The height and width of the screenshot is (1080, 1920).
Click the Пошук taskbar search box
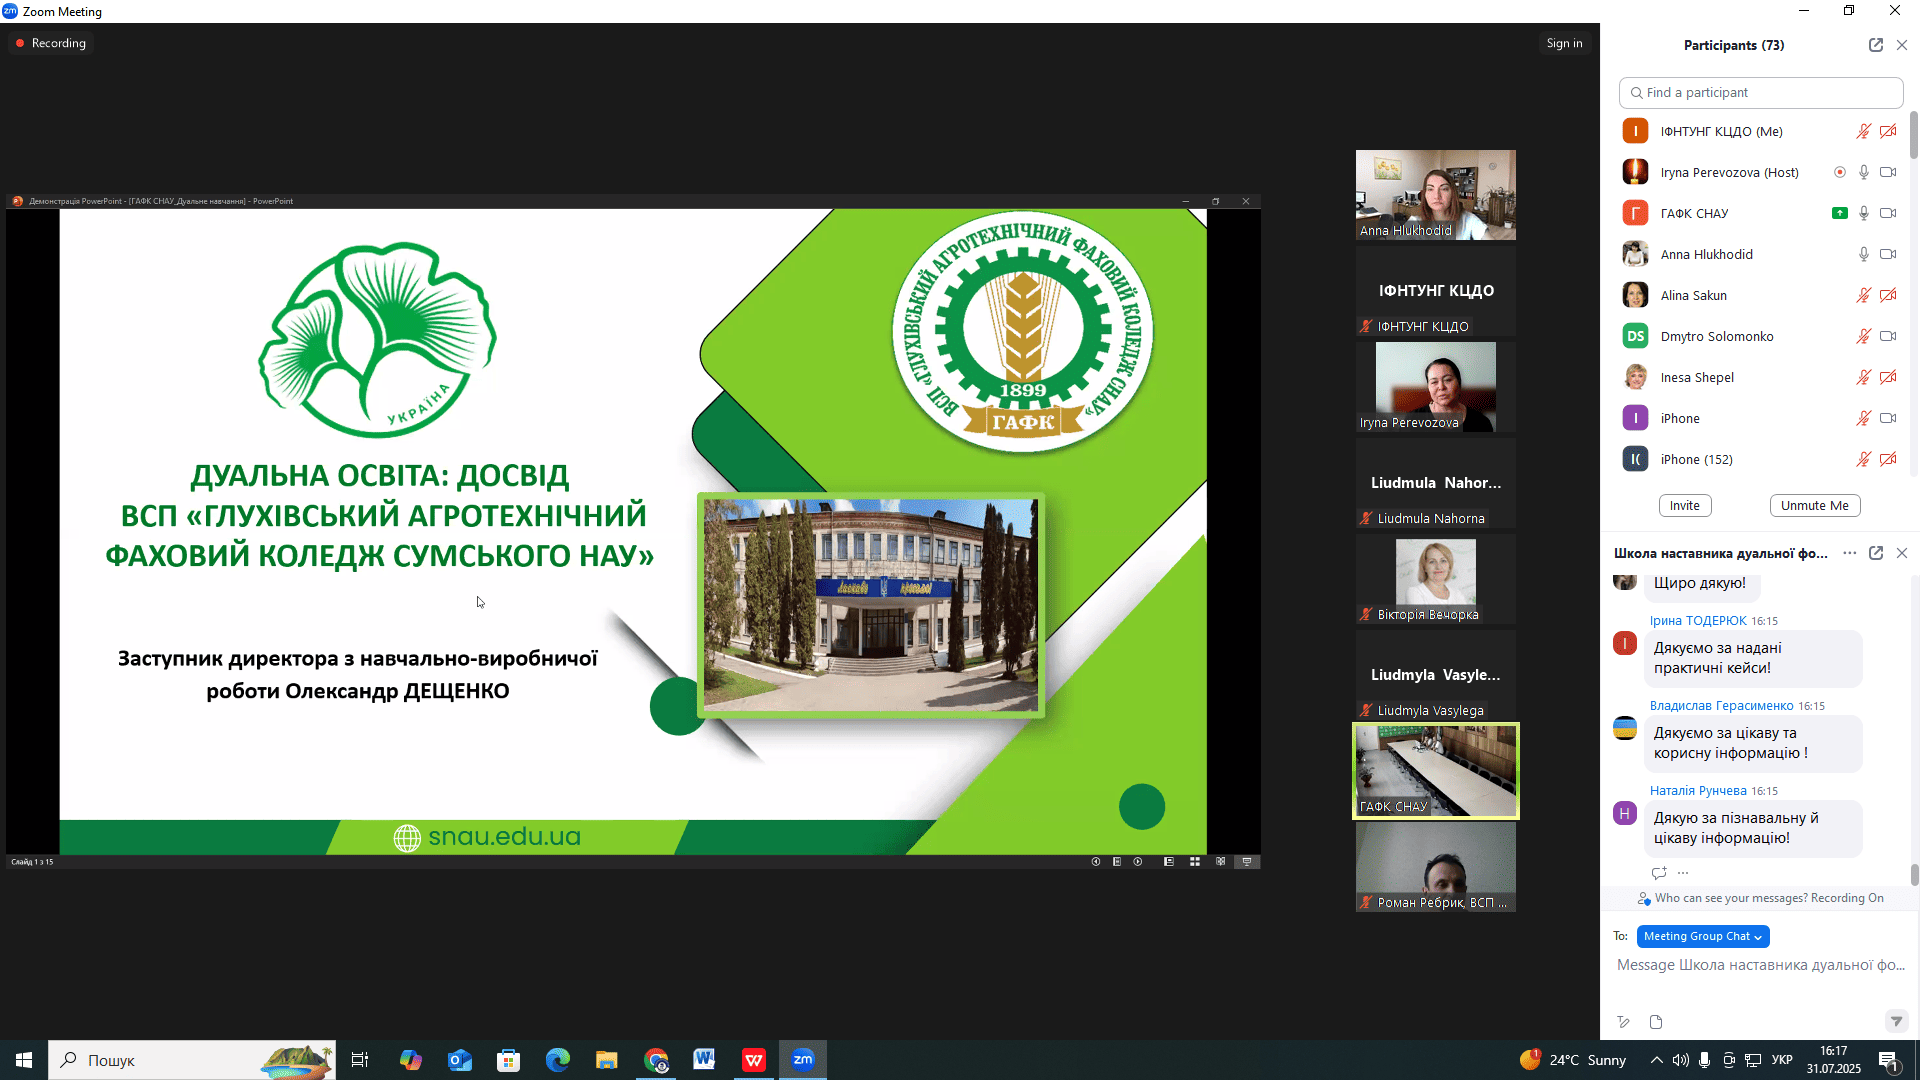[x=192, y=1060]
